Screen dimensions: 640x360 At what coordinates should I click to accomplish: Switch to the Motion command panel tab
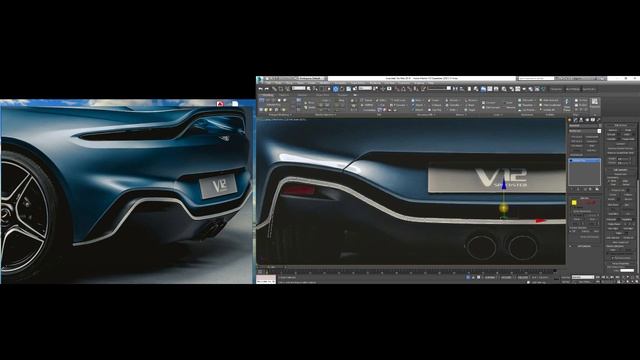[587, 120]
